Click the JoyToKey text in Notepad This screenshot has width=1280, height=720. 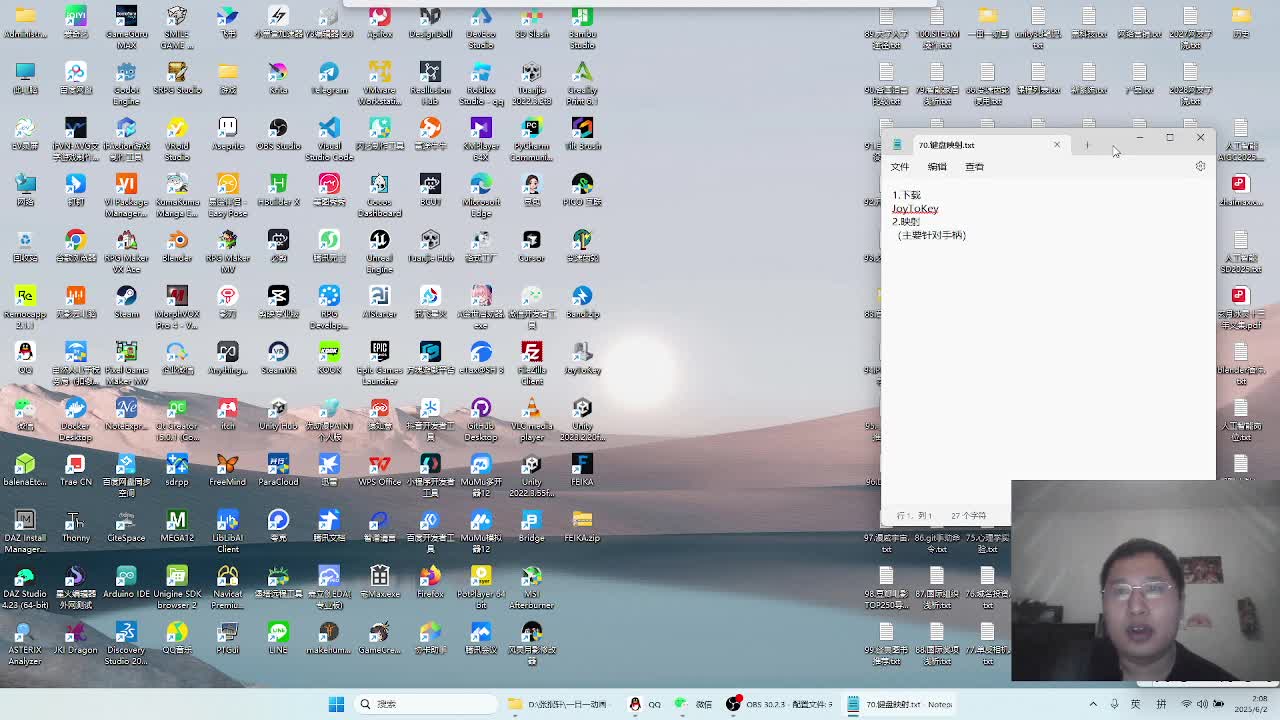point(915,208)
